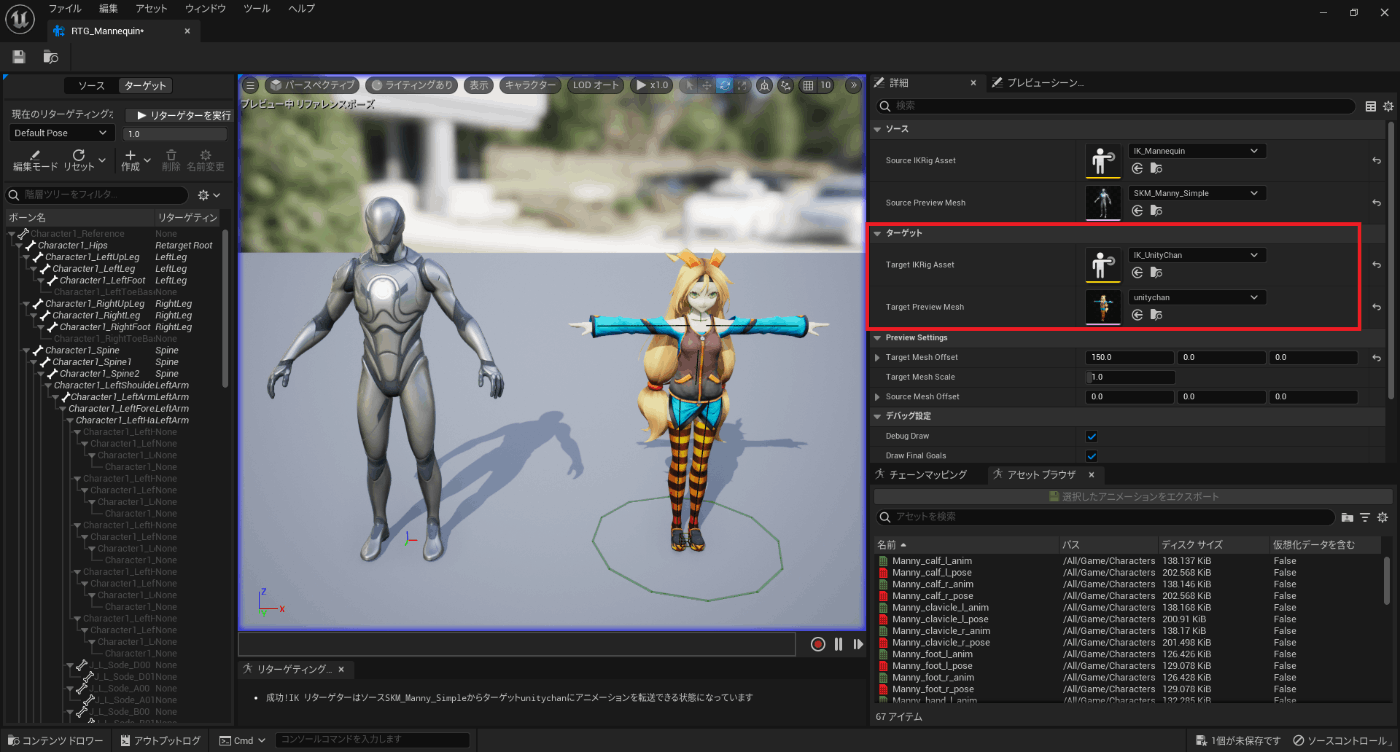
Task: Select the viewport scale tool
Action: tap(742, 85)
